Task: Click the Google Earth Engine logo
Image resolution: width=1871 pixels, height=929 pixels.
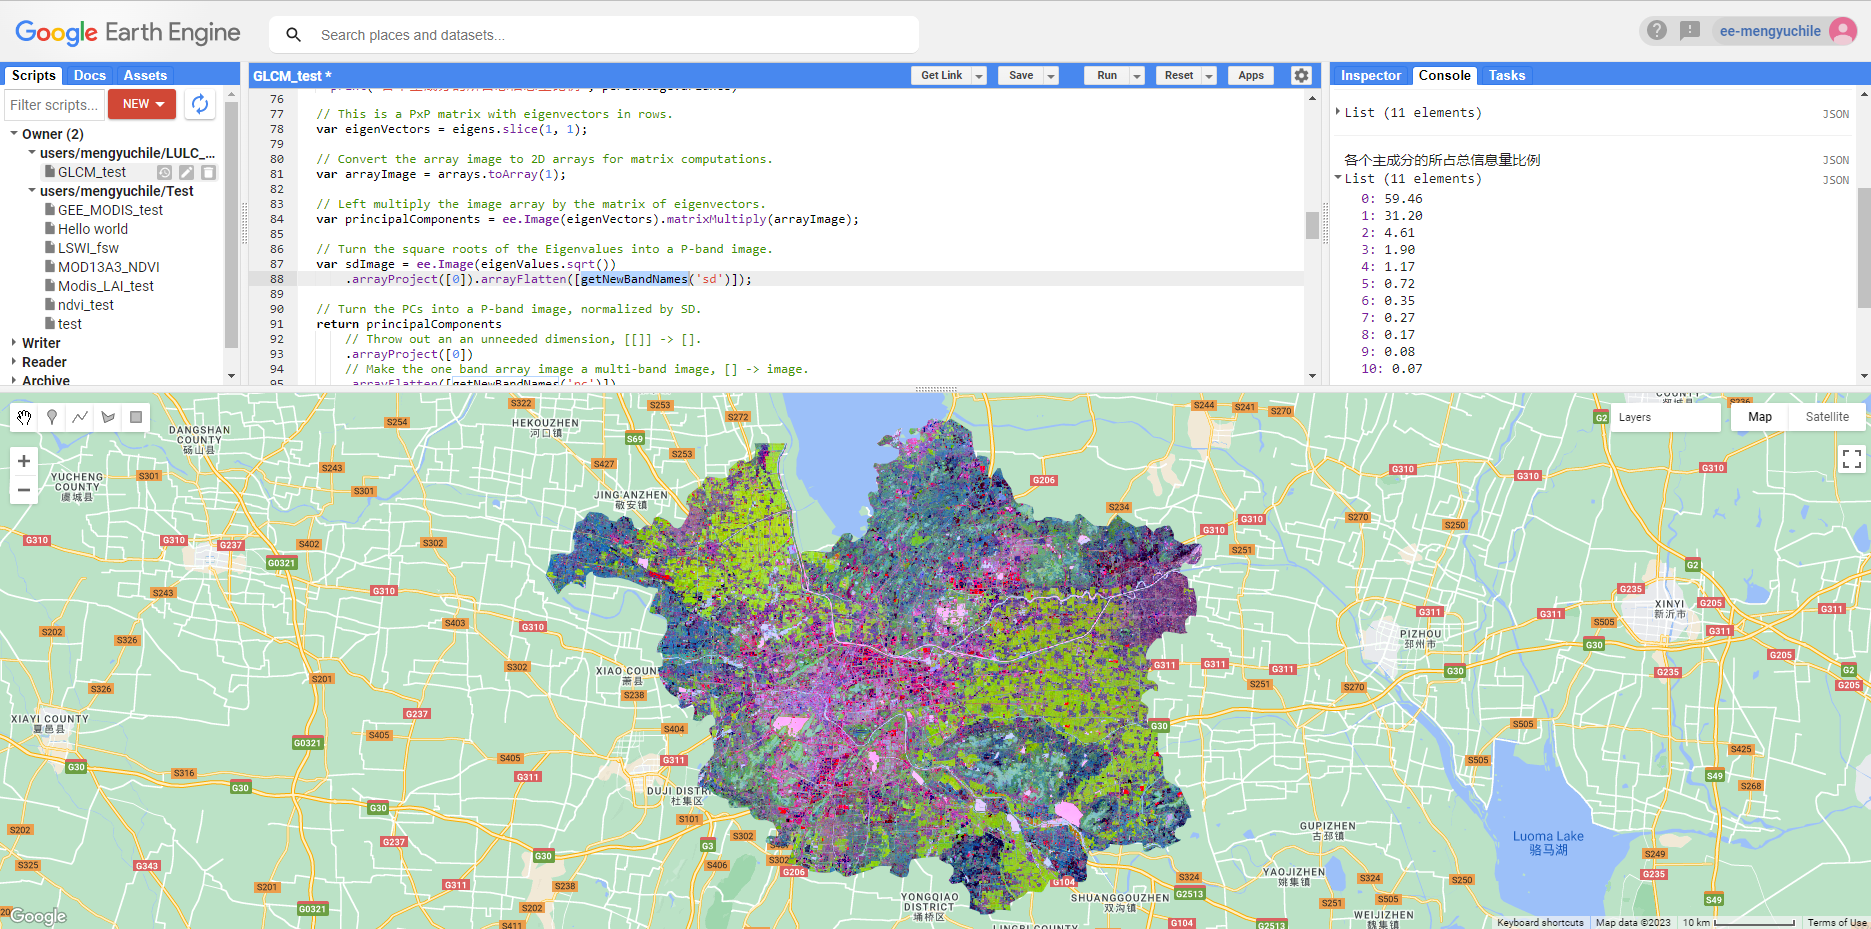Action: tap(128, 33)
